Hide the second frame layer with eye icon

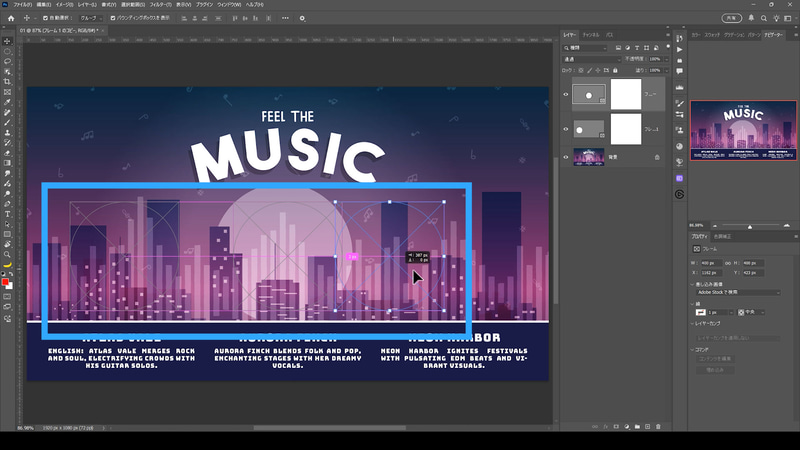565,129
